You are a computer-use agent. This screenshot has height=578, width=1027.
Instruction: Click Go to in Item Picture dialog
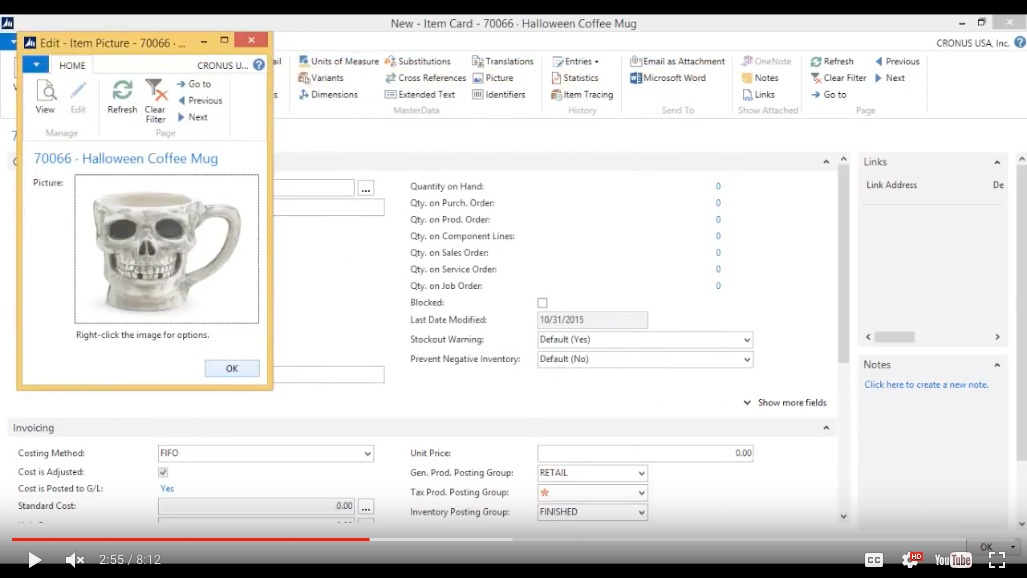tap(194, 84)
